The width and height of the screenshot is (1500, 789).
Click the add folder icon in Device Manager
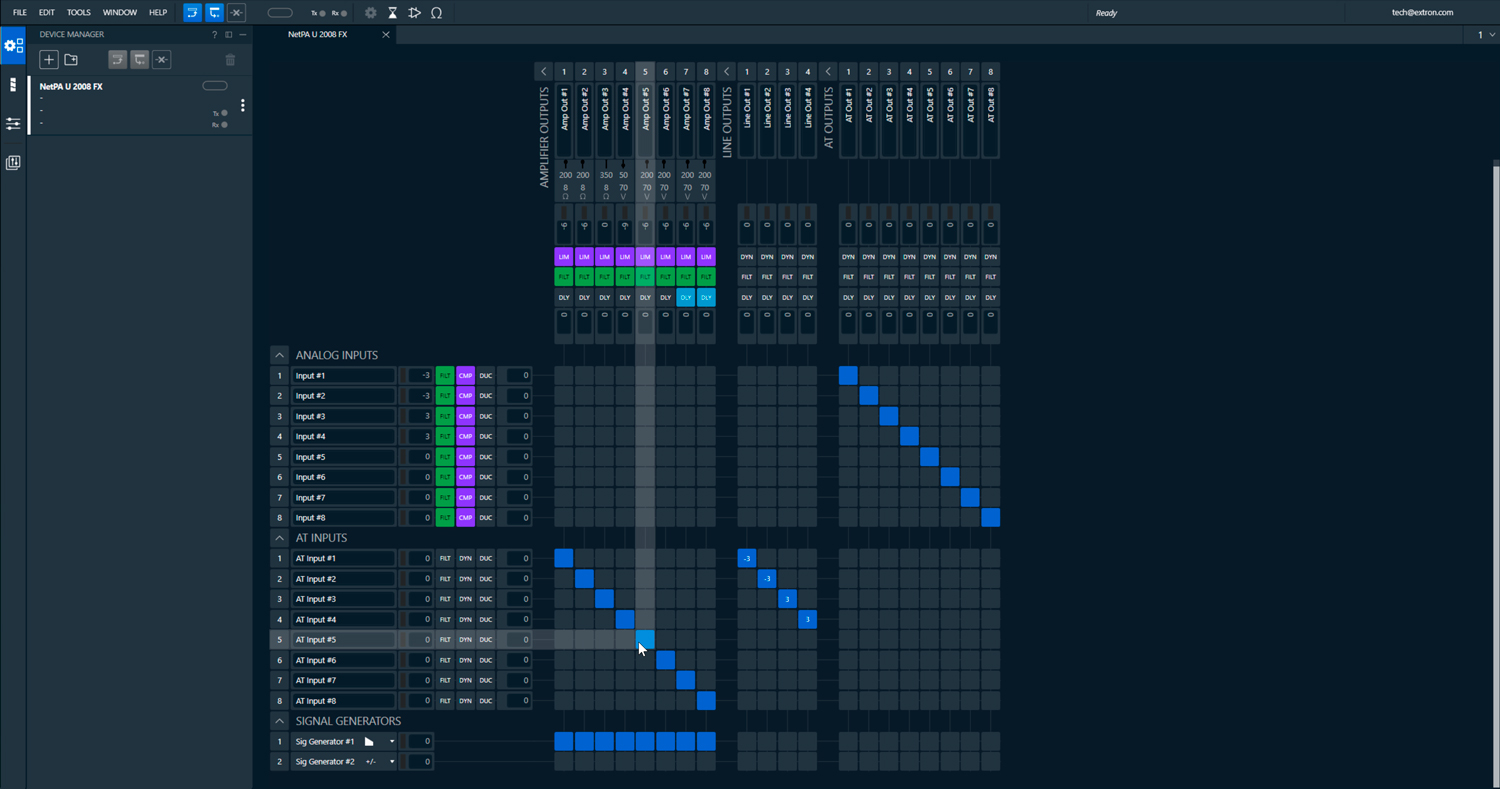(71, 60)
